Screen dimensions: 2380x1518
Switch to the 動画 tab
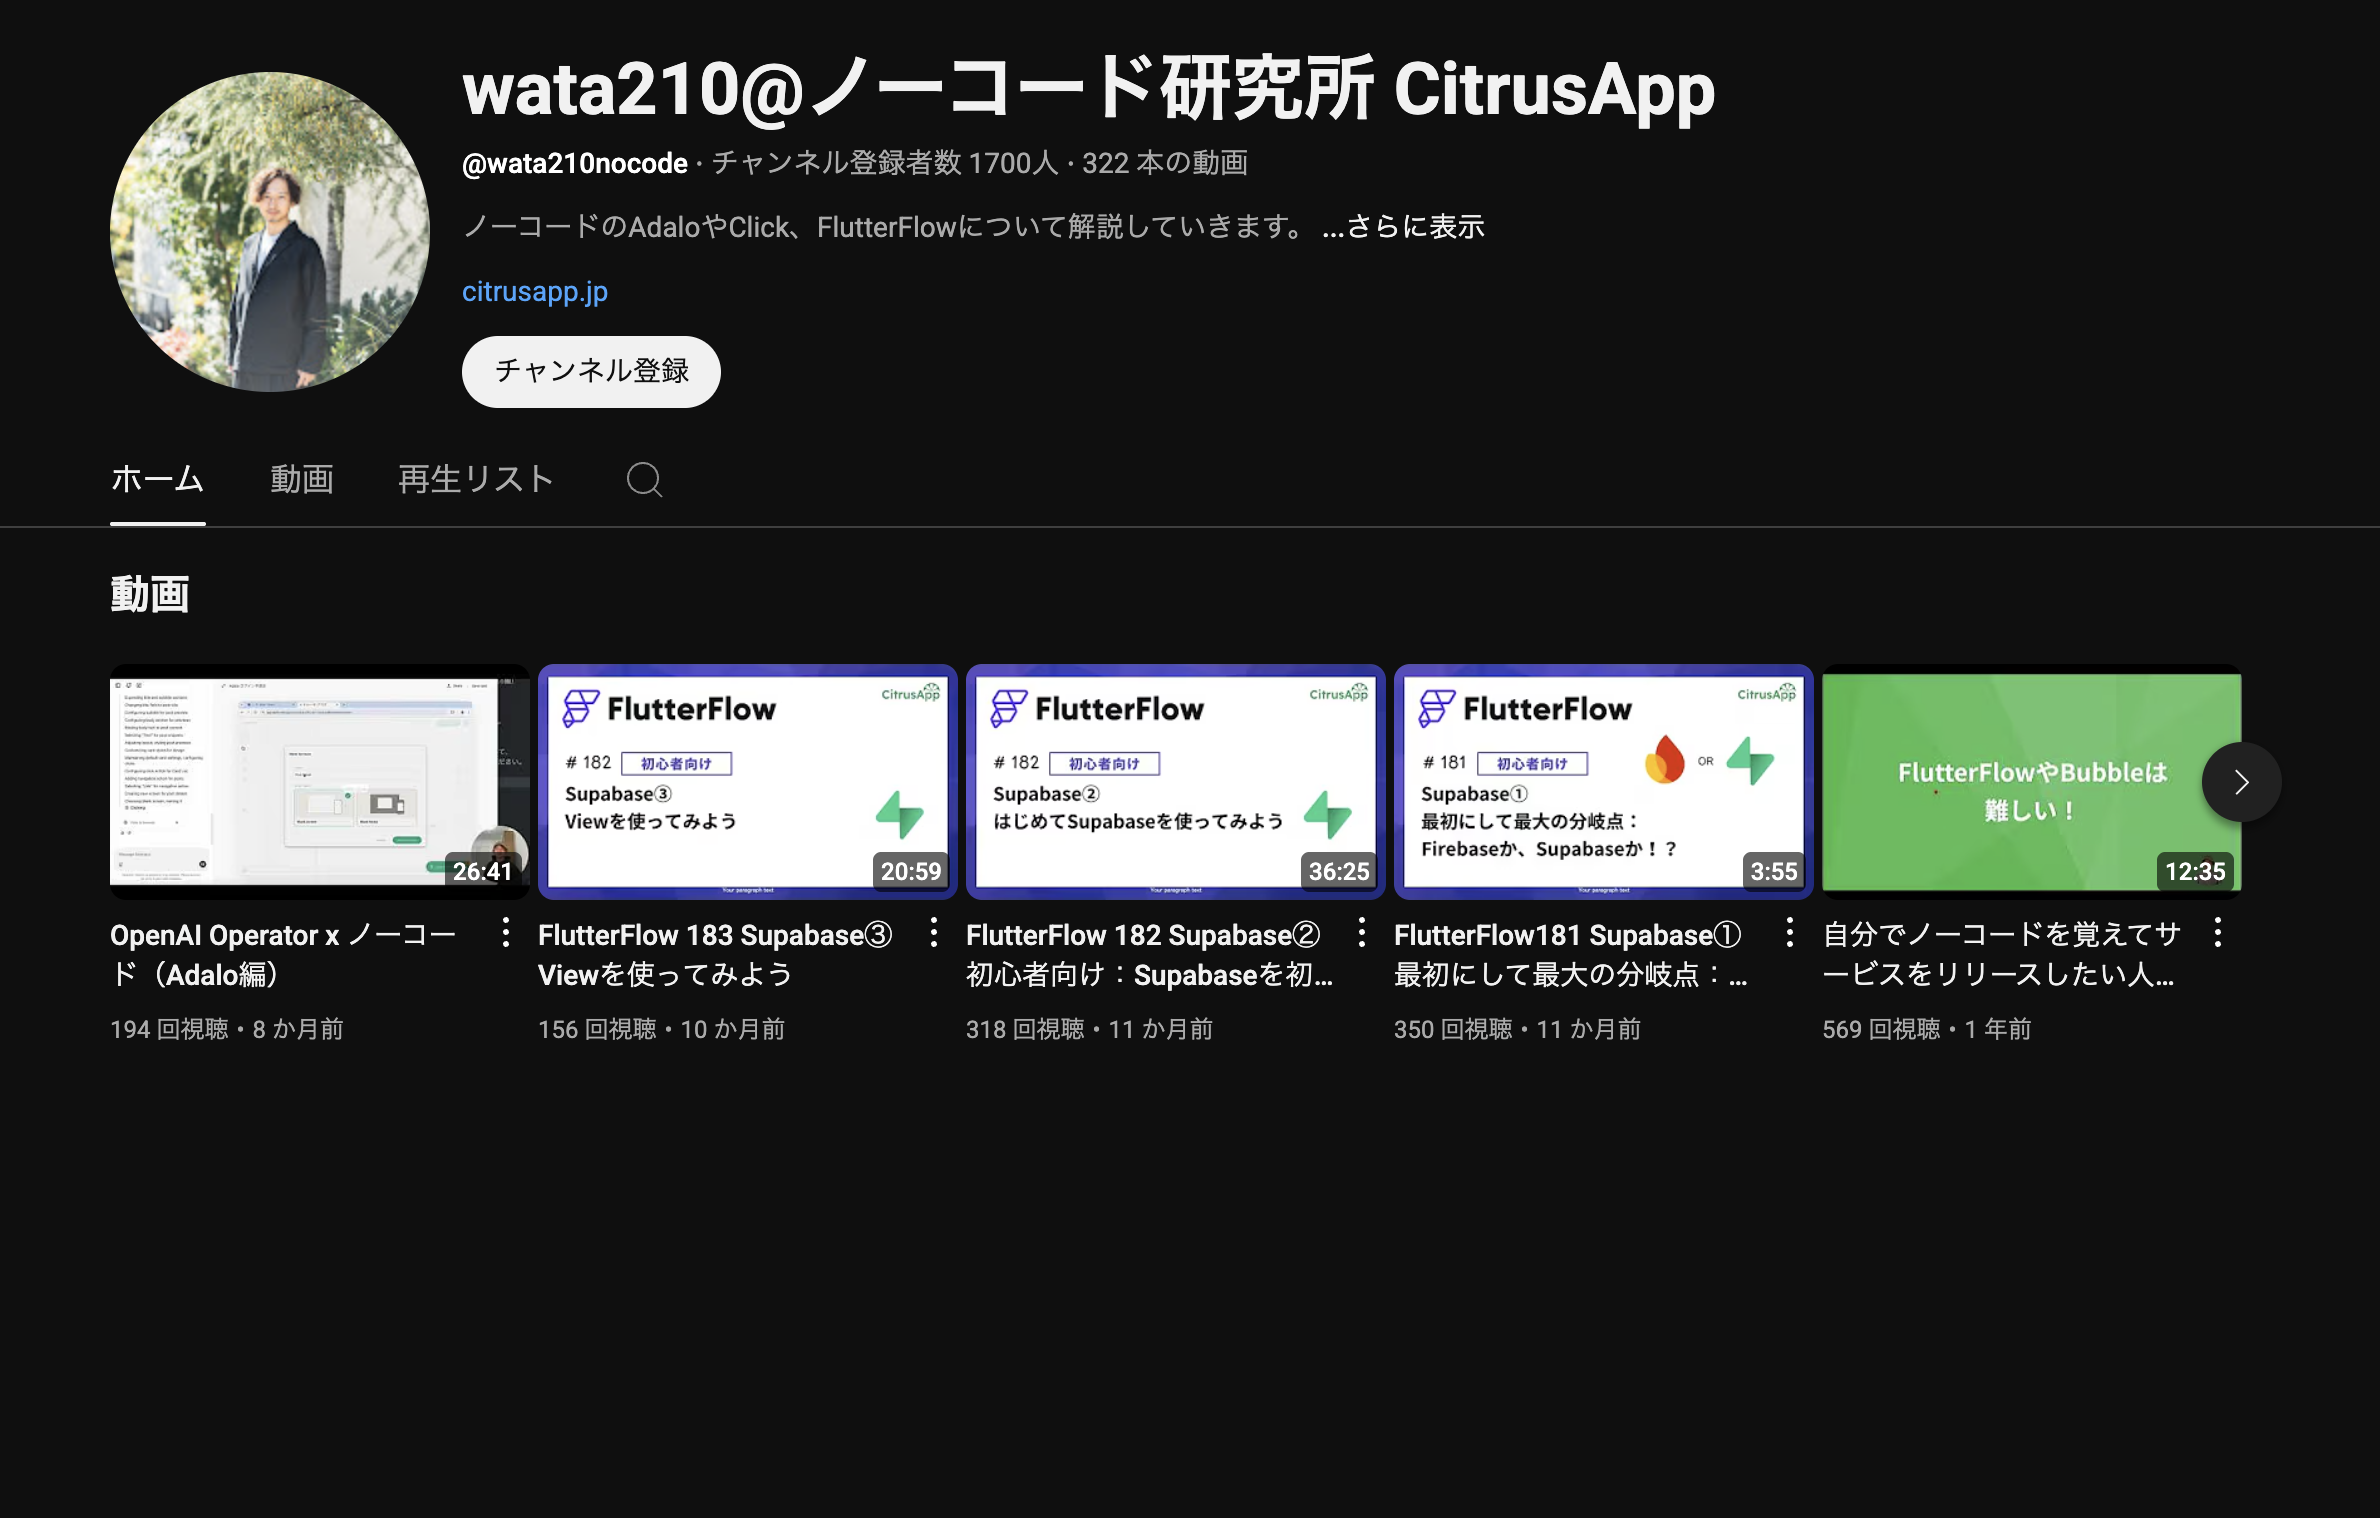pyautogui.click(x=302, y=480)
